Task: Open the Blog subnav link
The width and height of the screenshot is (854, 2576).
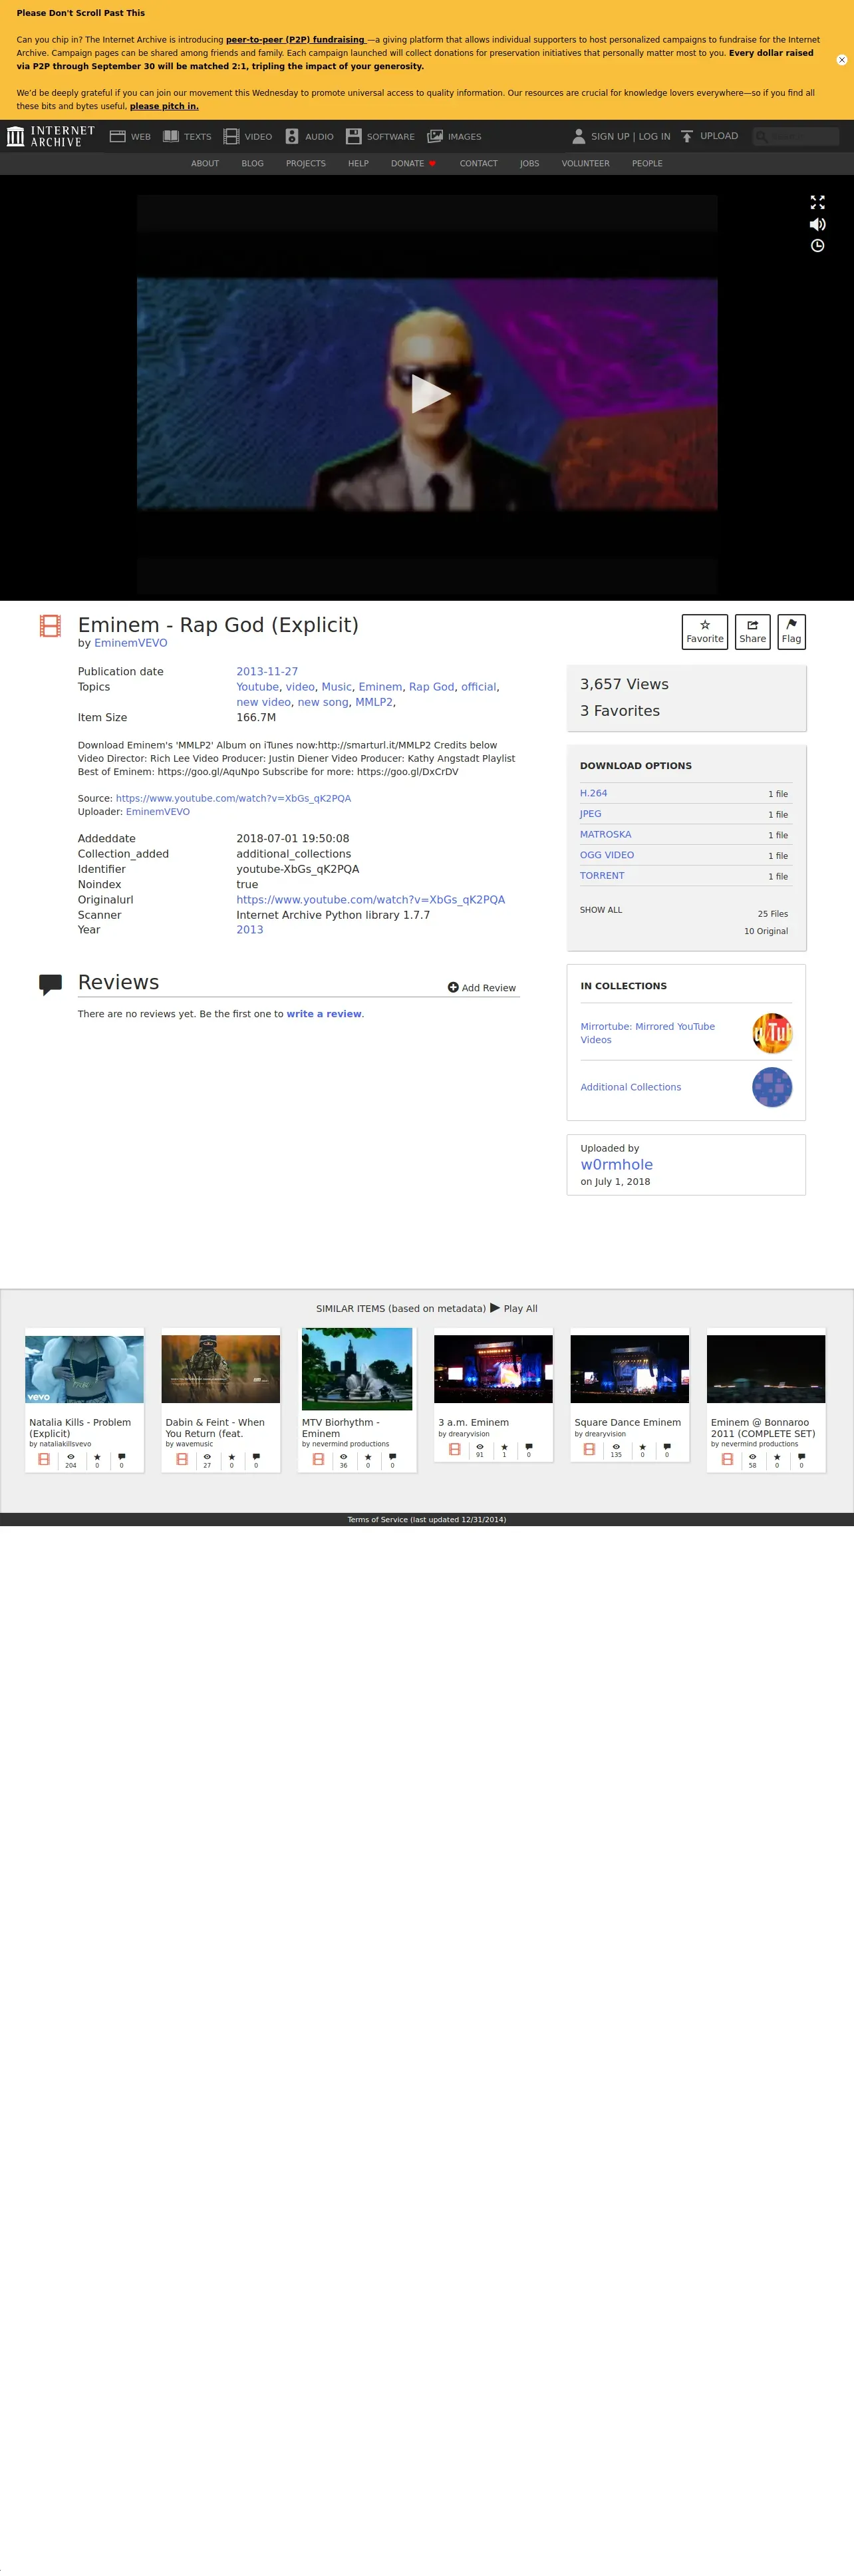Action: [x=253, y=163]
